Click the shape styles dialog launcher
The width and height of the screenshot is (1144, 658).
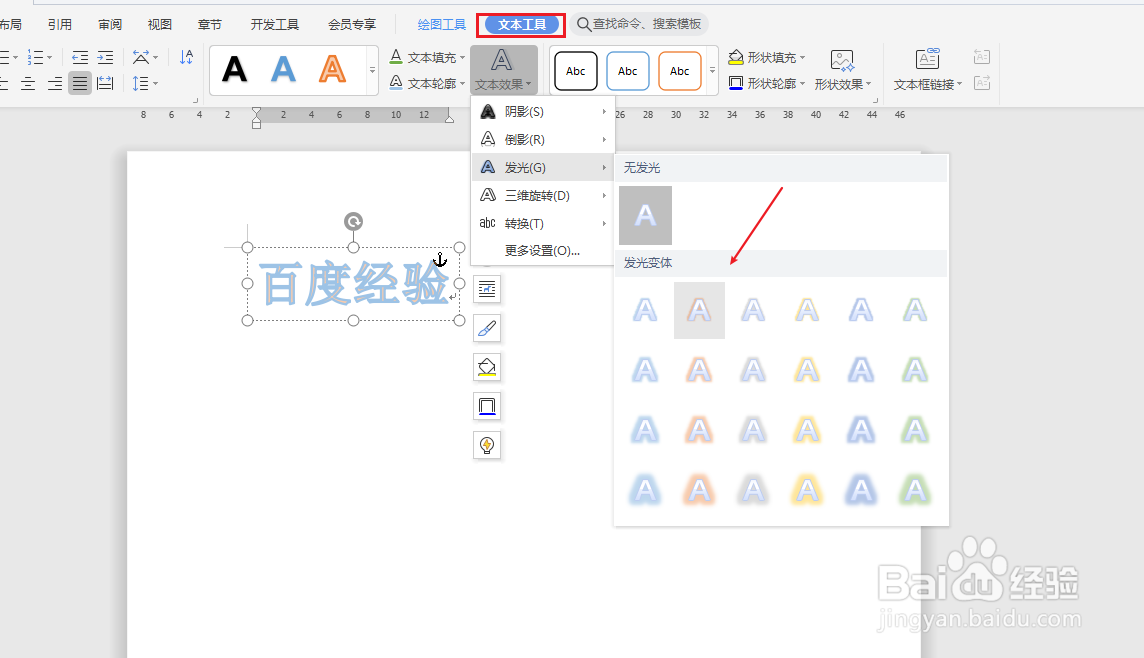(x=876, y=101)
